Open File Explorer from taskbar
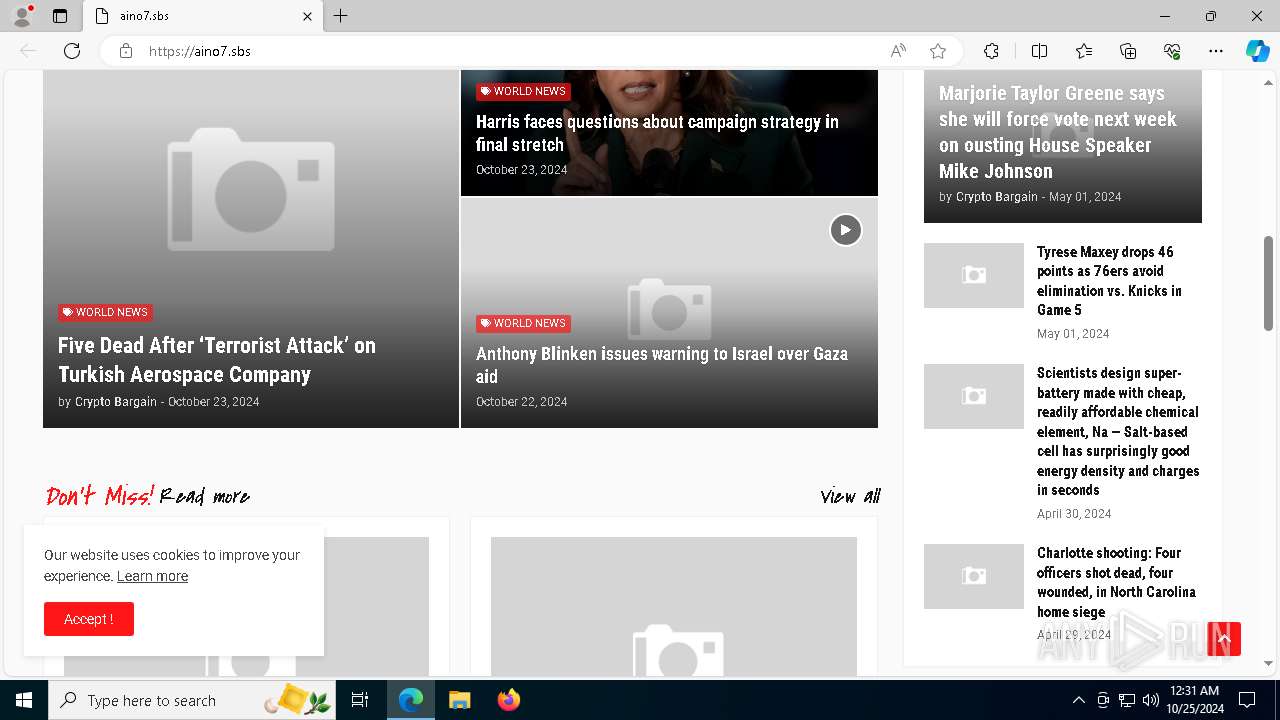 tap(459, 700)
